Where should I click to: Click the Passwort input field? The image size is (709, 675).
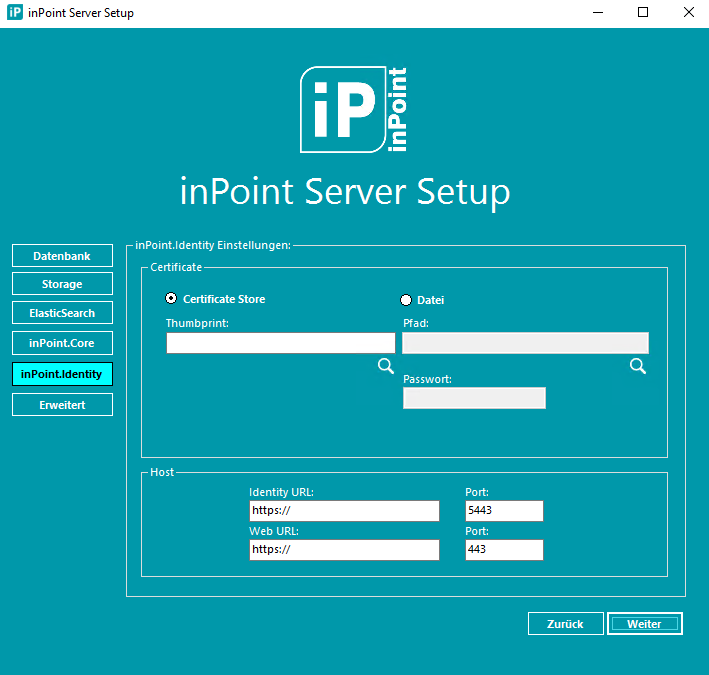pyautogui.click(x=474, y=398)
